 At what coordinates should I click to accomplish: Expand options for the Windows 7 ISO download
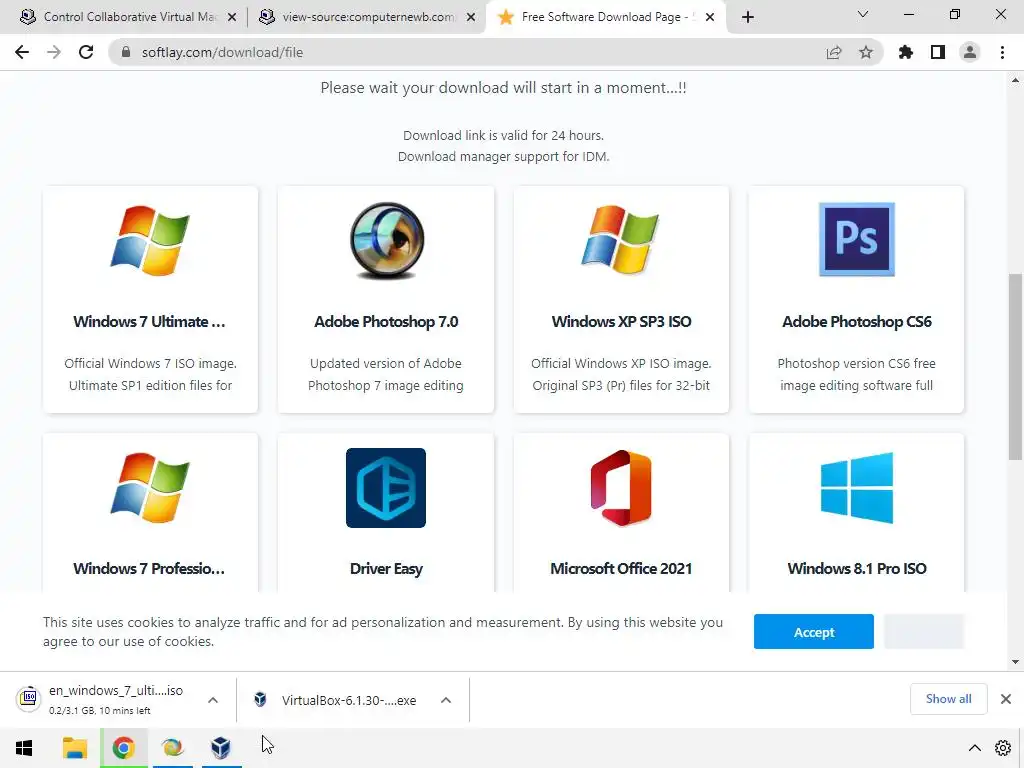(x=213, y=700)
